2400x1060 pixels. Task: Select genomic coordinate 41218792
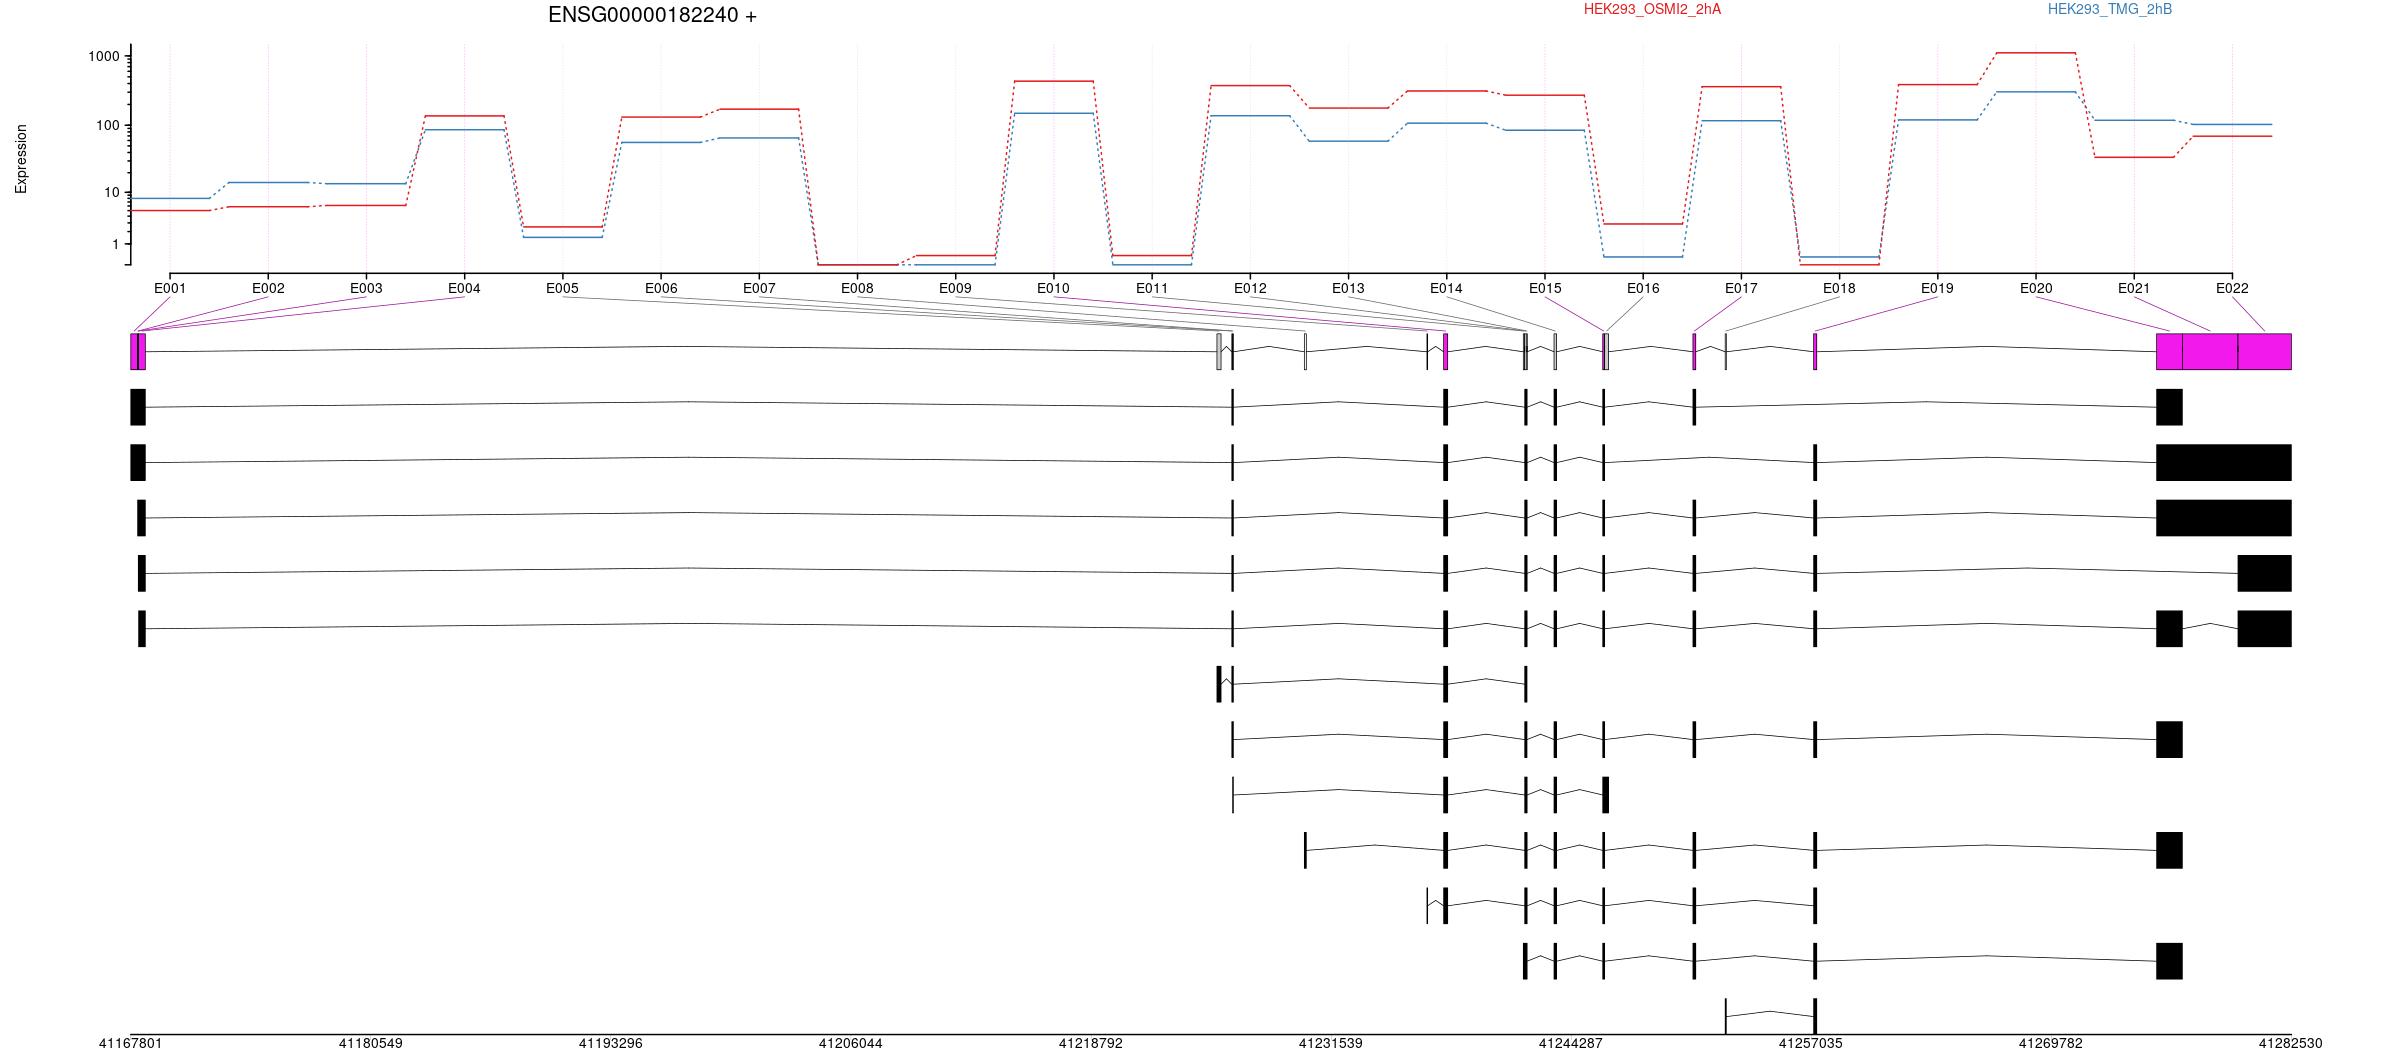[1090, 1044]
